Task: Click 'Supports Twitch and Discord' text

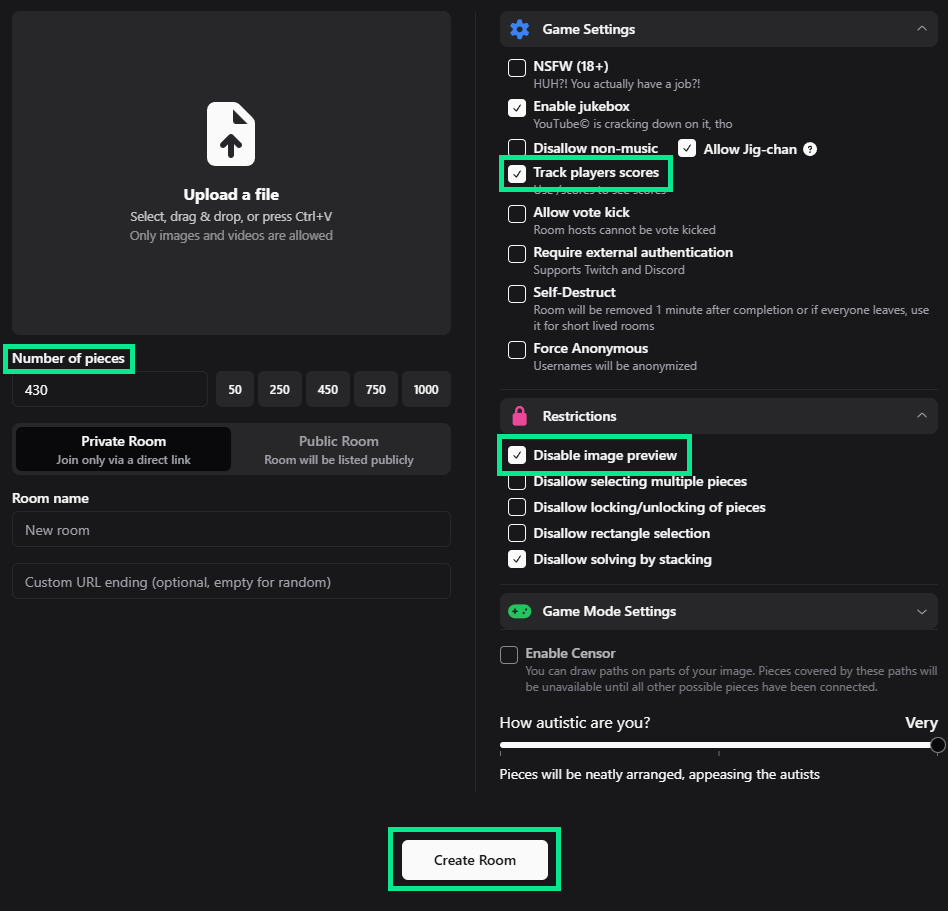Action: pos(609,270)
